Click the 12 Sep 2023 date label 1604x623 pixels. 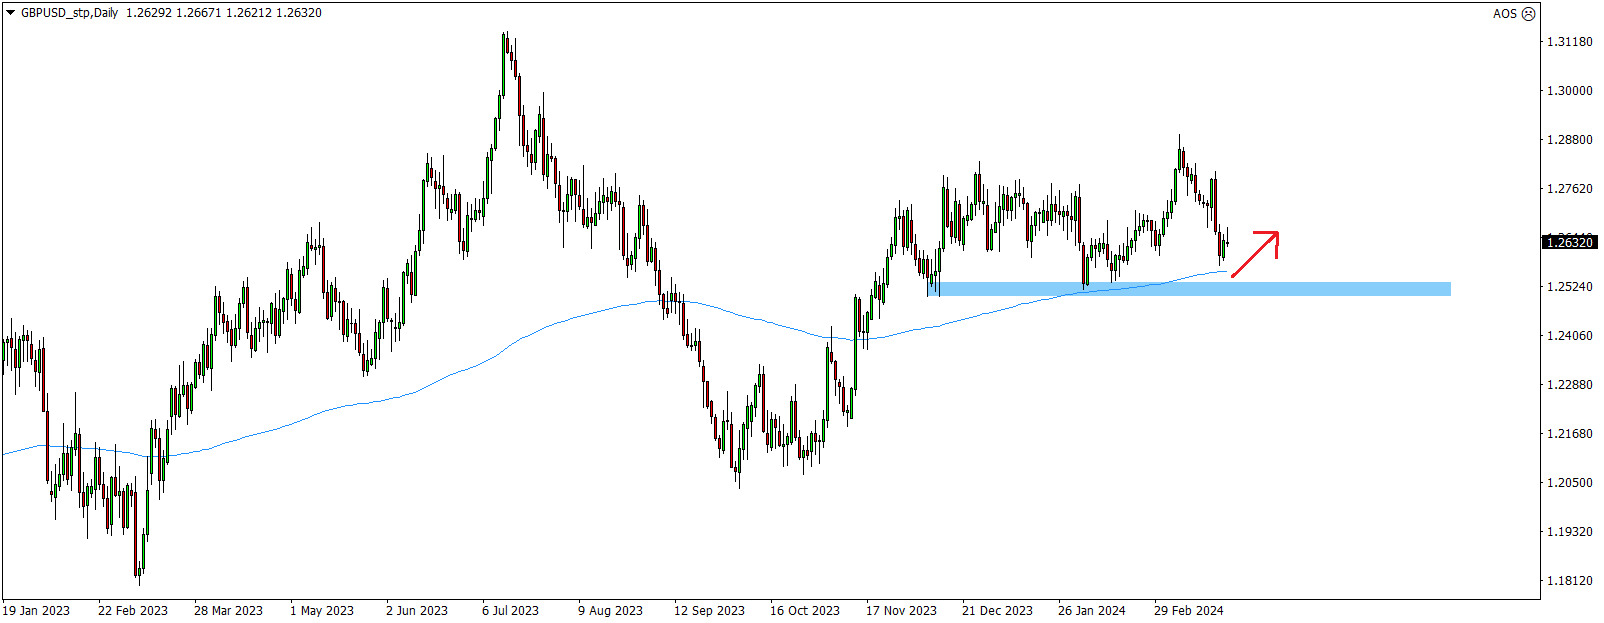point(709,611)
